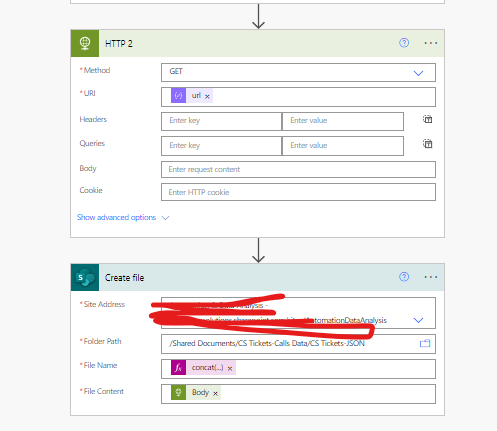Click the Headers Enter value field
Screen dimensions: 497x431
(343, 121)
